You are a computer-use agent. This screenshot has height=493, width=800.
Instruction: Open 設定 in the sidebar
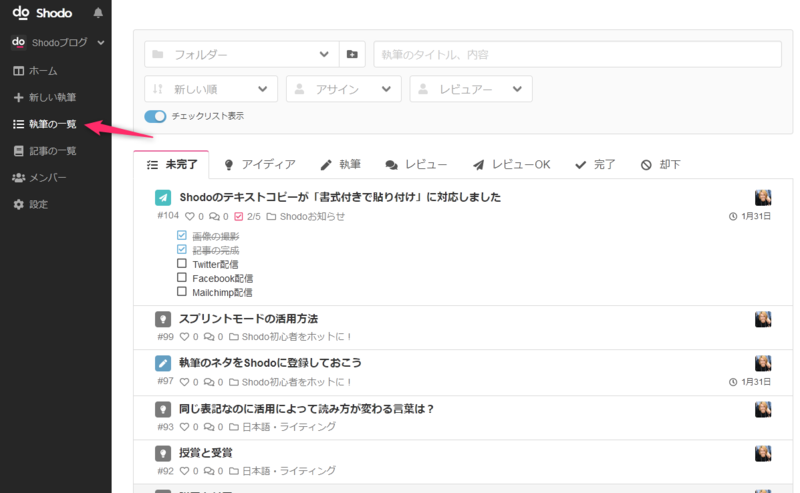[x=31, y=204]
